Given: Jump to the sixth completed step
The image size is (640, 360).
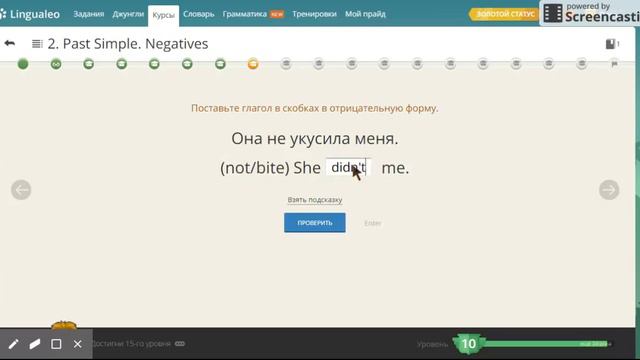Looking at the screenshot, I should point(187,64).
